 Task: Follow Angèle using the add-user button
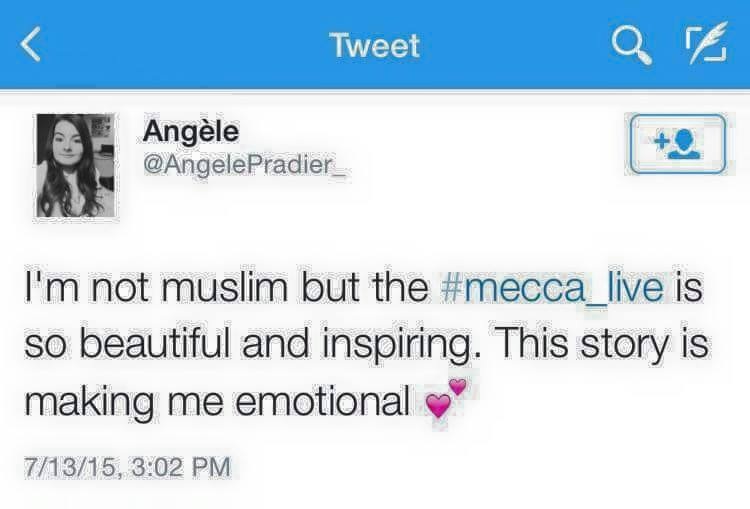(x=678, y=144)
